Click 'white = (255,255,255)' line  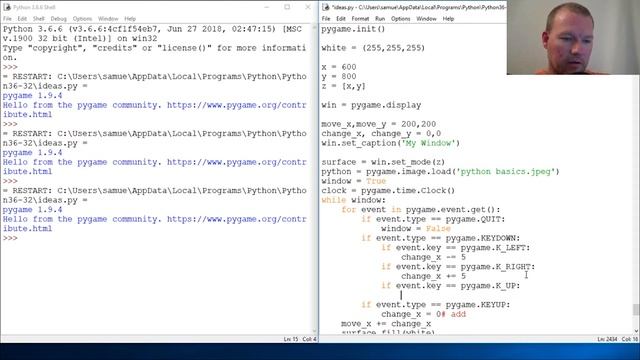click(373, 48)
